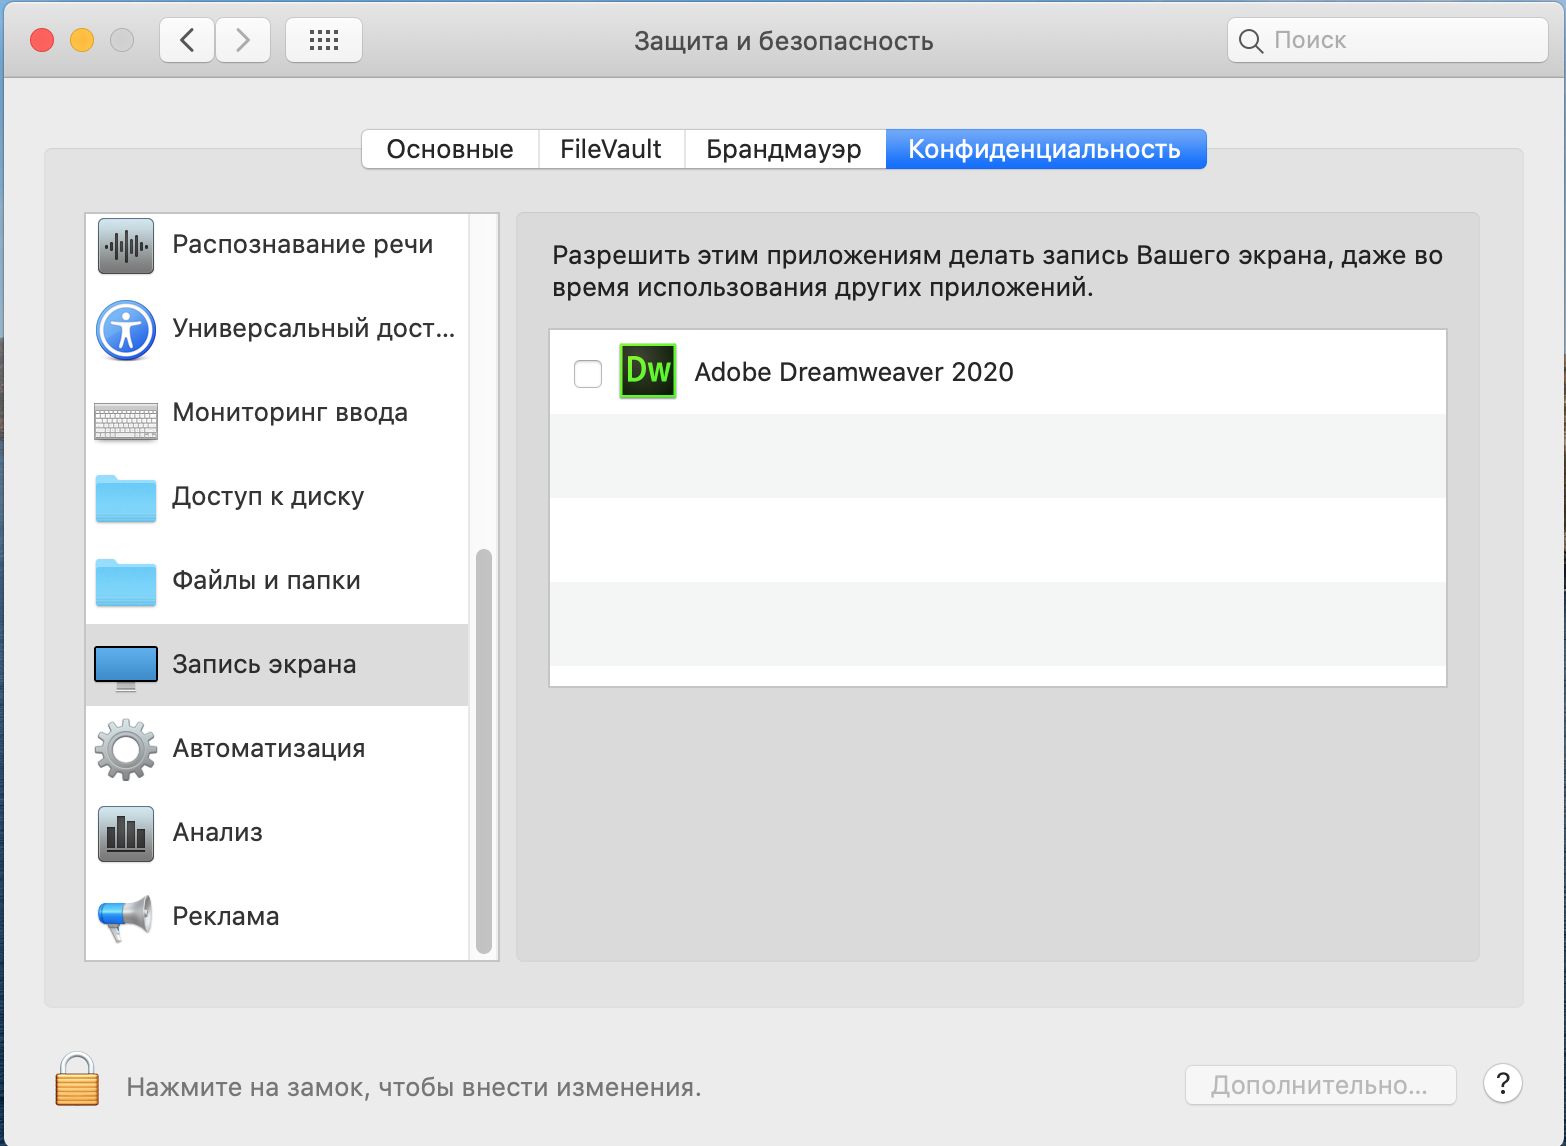Screen dimensions: 1566x1146
Task: Switch to the Основные tab
Action: [450, 149]
